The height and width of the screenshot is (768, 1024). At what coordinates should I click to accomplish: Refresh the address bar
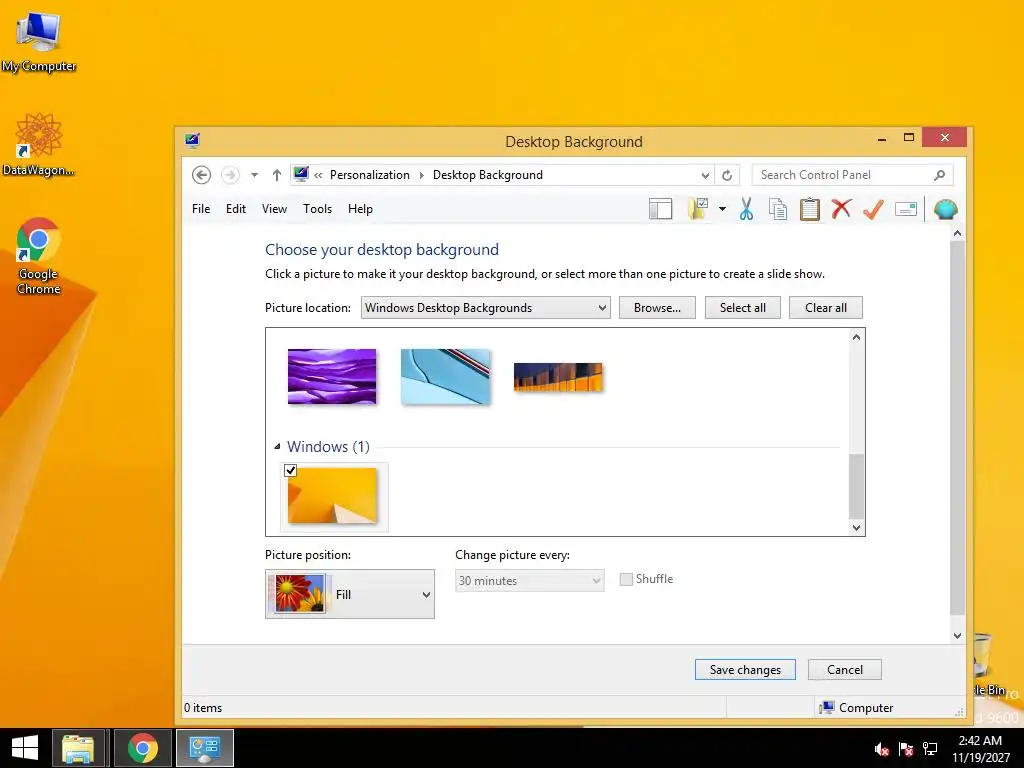coord(727,175)
